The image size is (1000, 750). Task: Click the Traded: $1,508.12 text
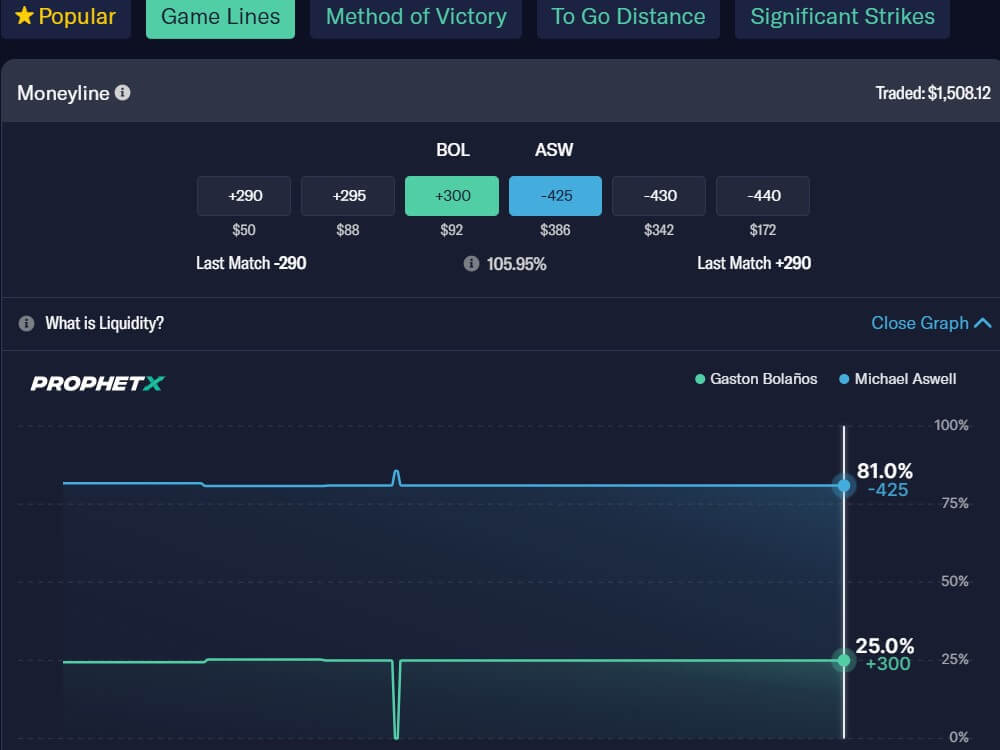coord(933,93)
